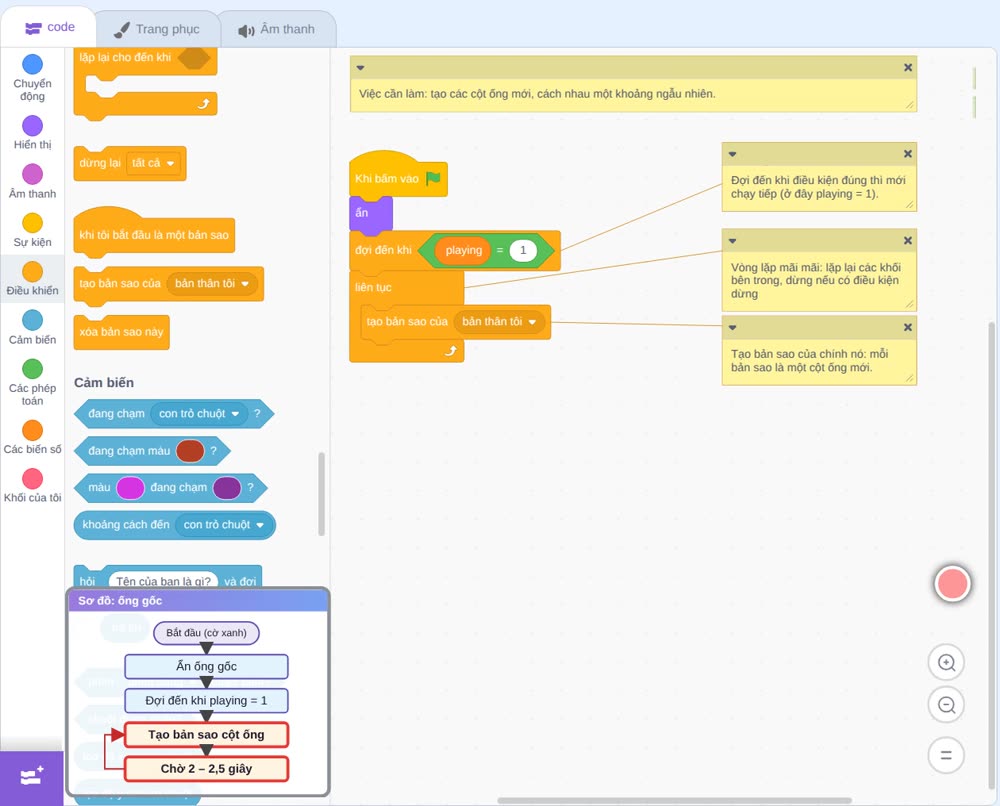Viewport: 1000px width, 806px height.
Task: Open 'con trỏ chuột' dropdown on đang chạm block
Action: tap(199, 414)
